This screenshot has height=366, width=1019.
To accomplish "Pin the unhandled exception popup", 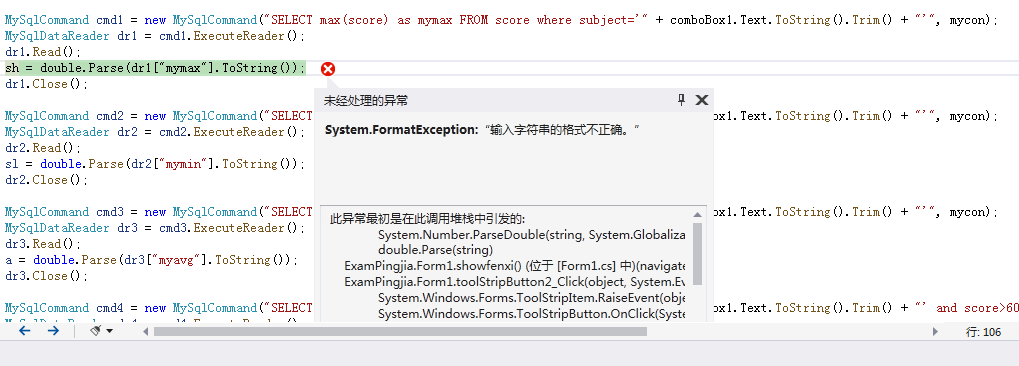I will pyautogui.click(x=681, y=99).
